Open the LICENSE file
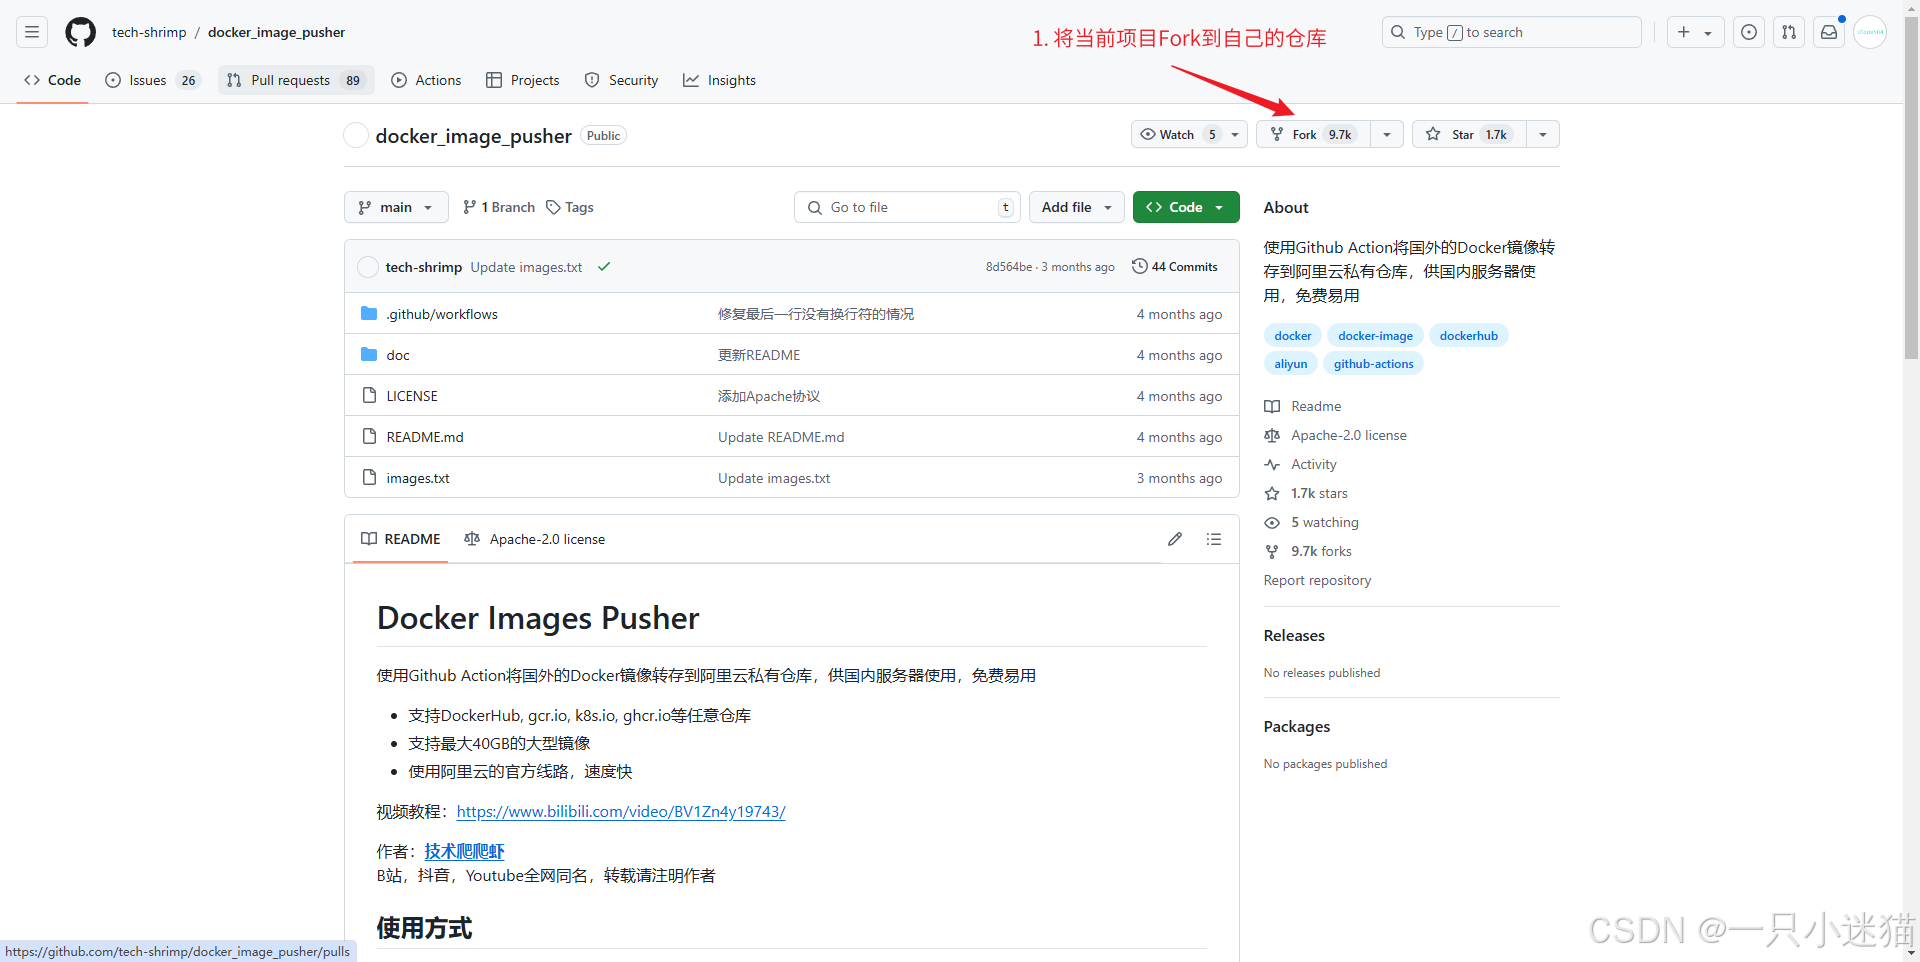 412,396
